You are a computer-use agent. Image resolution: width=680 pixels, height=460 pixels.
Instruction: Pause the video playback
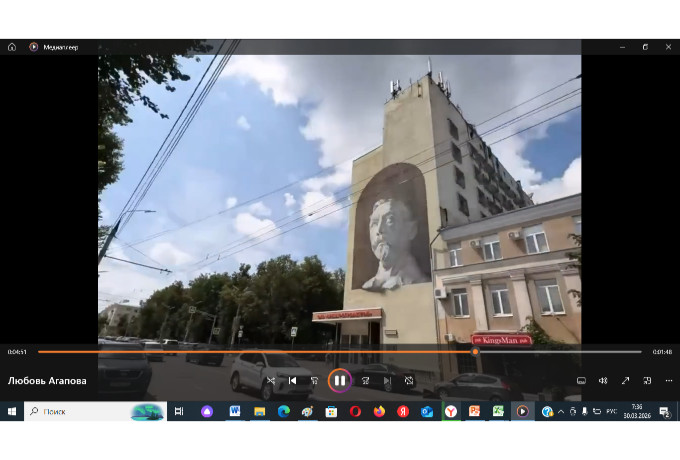[x=339, y=380]
